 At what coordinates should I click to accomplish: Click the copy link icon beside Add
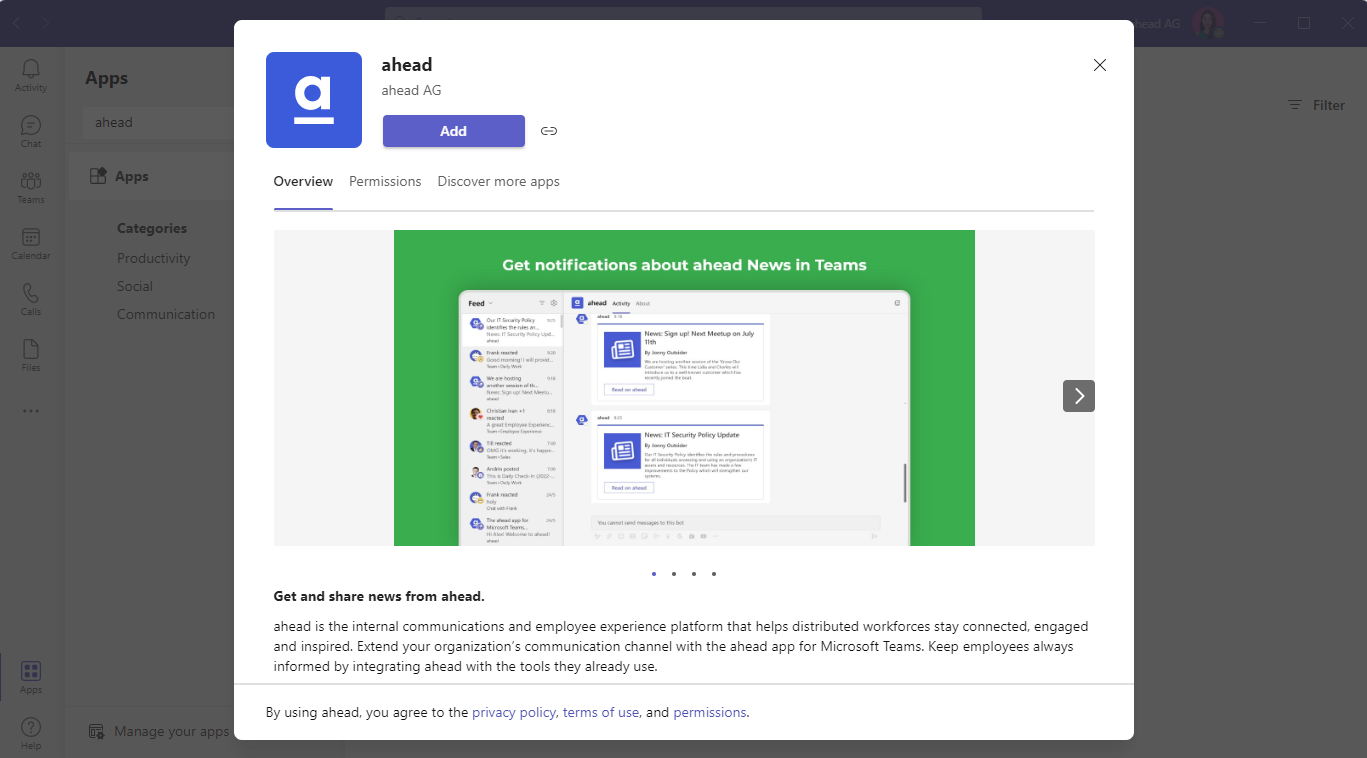(x=548, y=130)
